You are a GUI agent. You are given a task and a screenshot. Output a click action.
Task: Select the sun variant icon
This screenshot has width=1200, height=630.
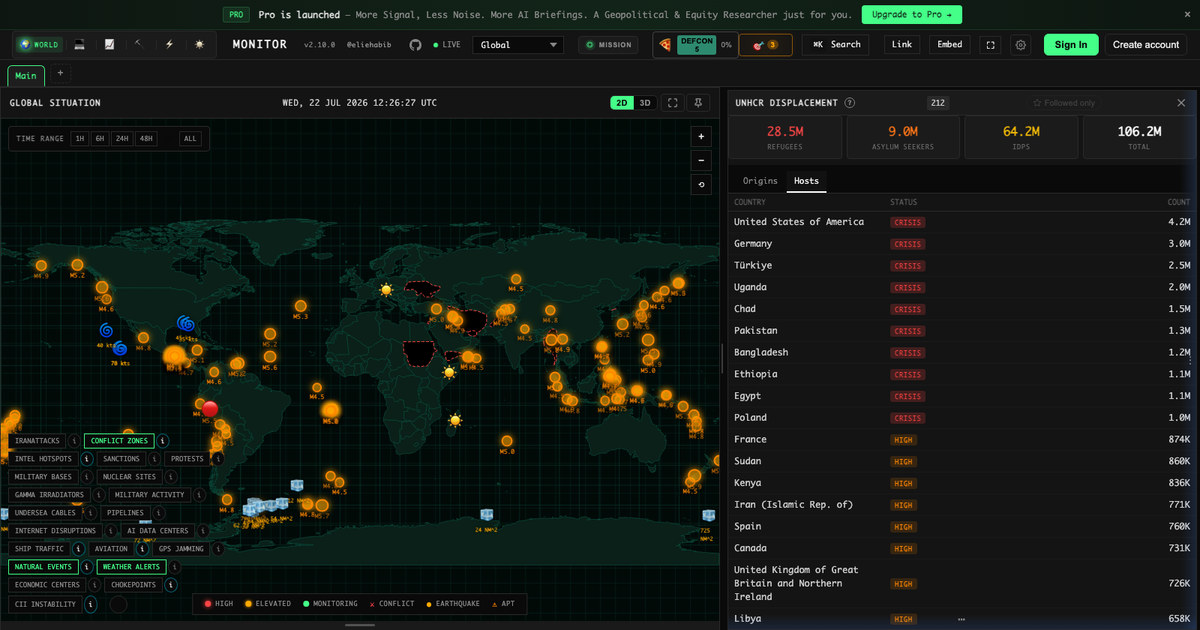199,45
